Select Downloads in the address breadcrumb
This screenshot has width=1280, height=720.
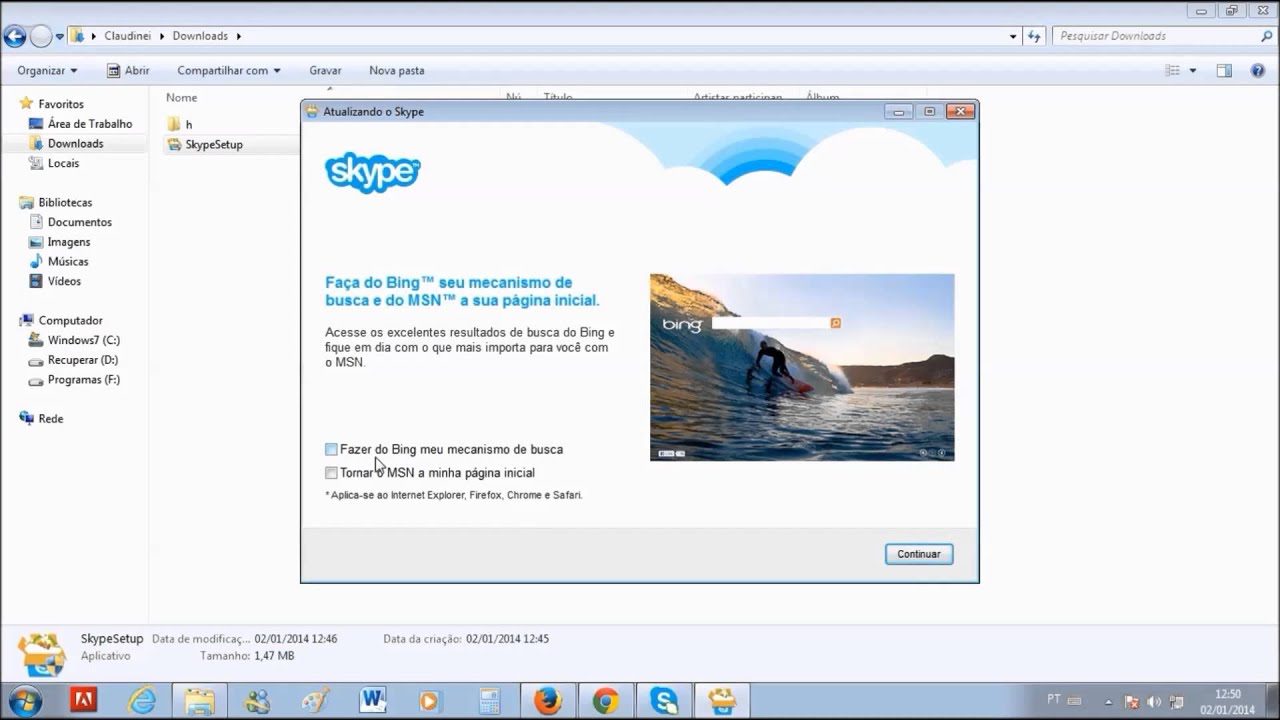[x=200, y=36]
